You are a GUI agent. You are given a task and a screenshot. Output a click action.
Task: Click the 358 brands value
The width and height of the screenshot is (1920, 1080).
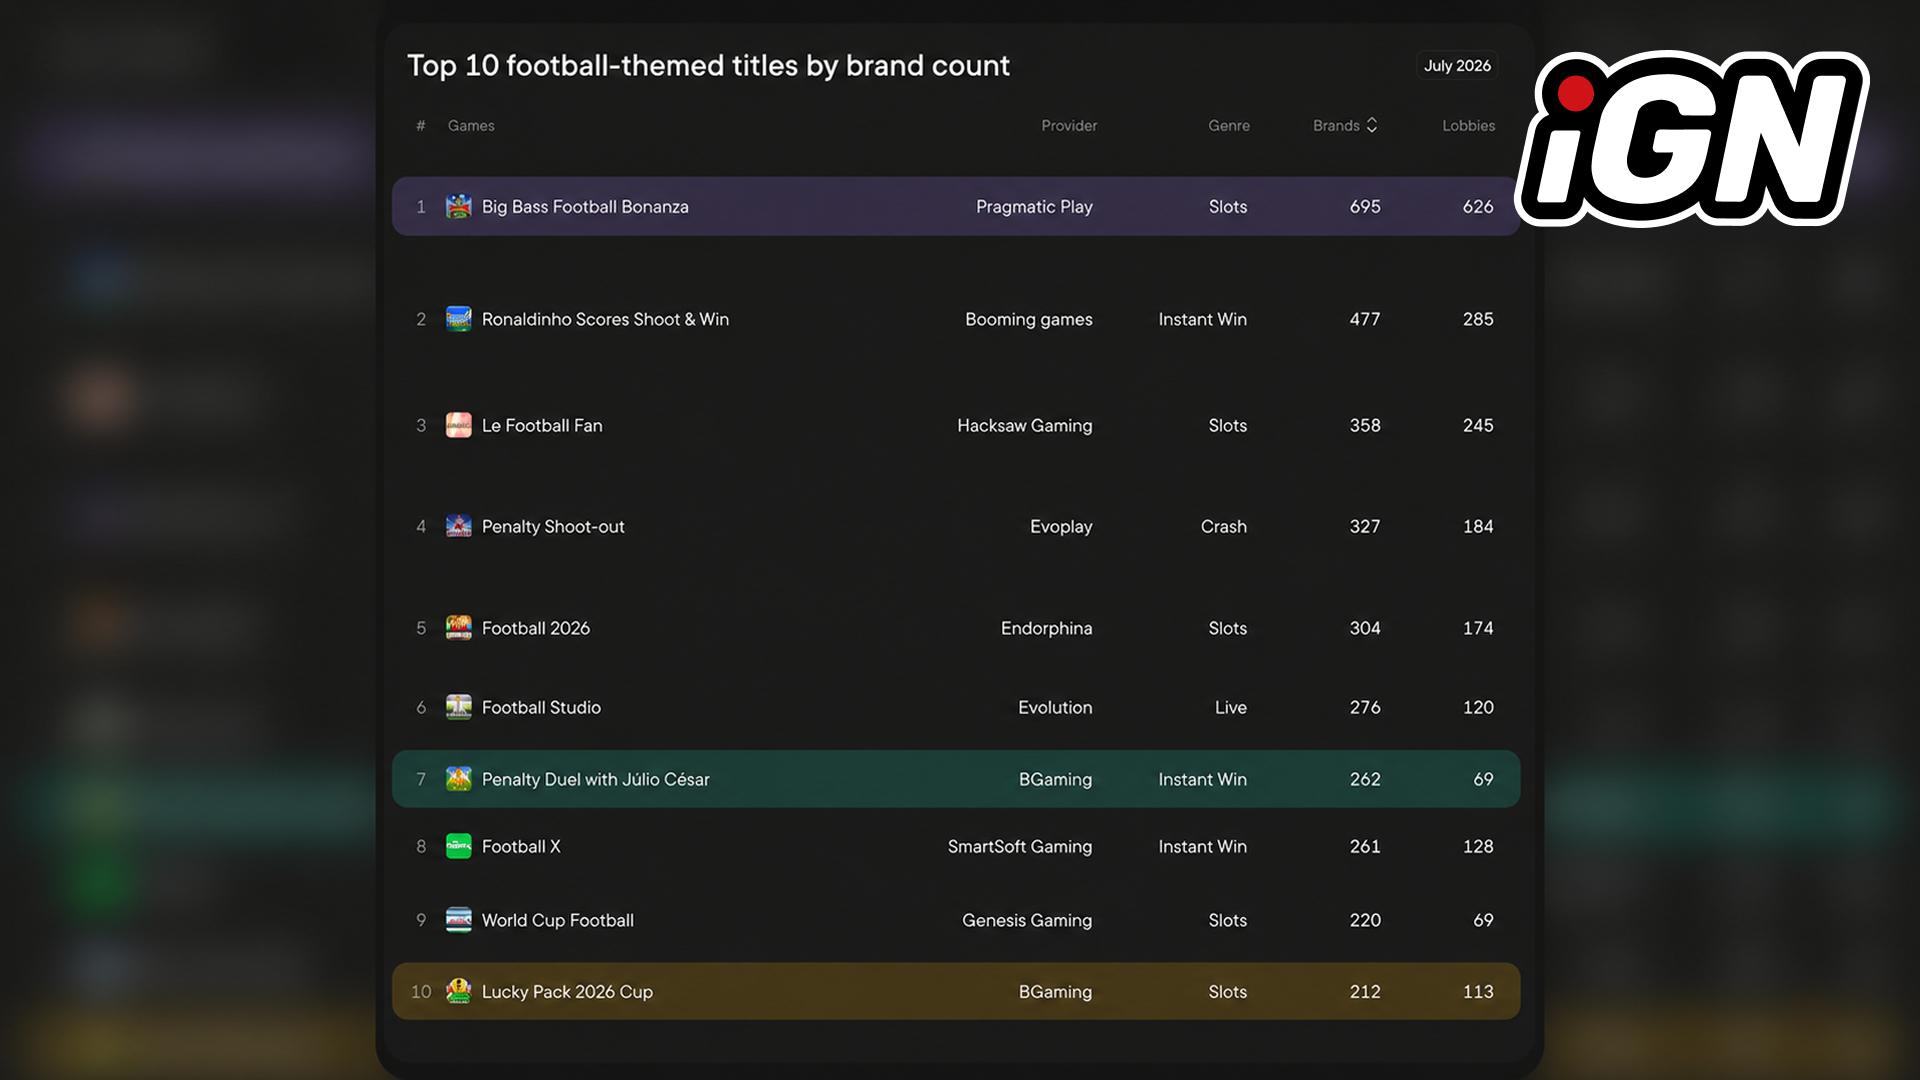pyautogui.click(x=1365, y=425)
